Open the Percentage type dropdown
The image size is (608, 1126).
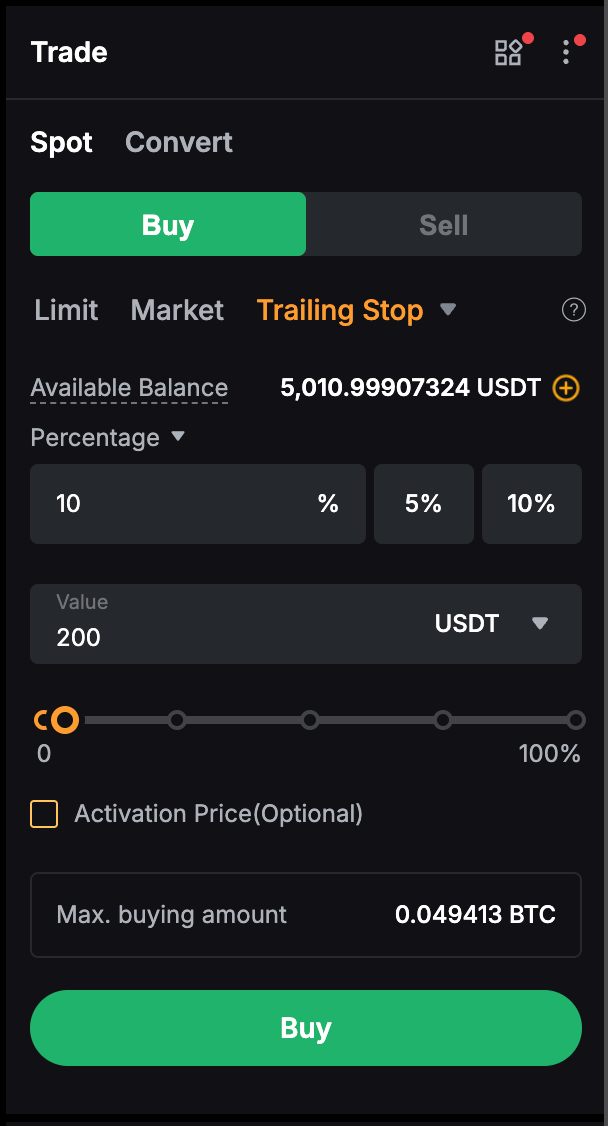(x=178, y=437)
